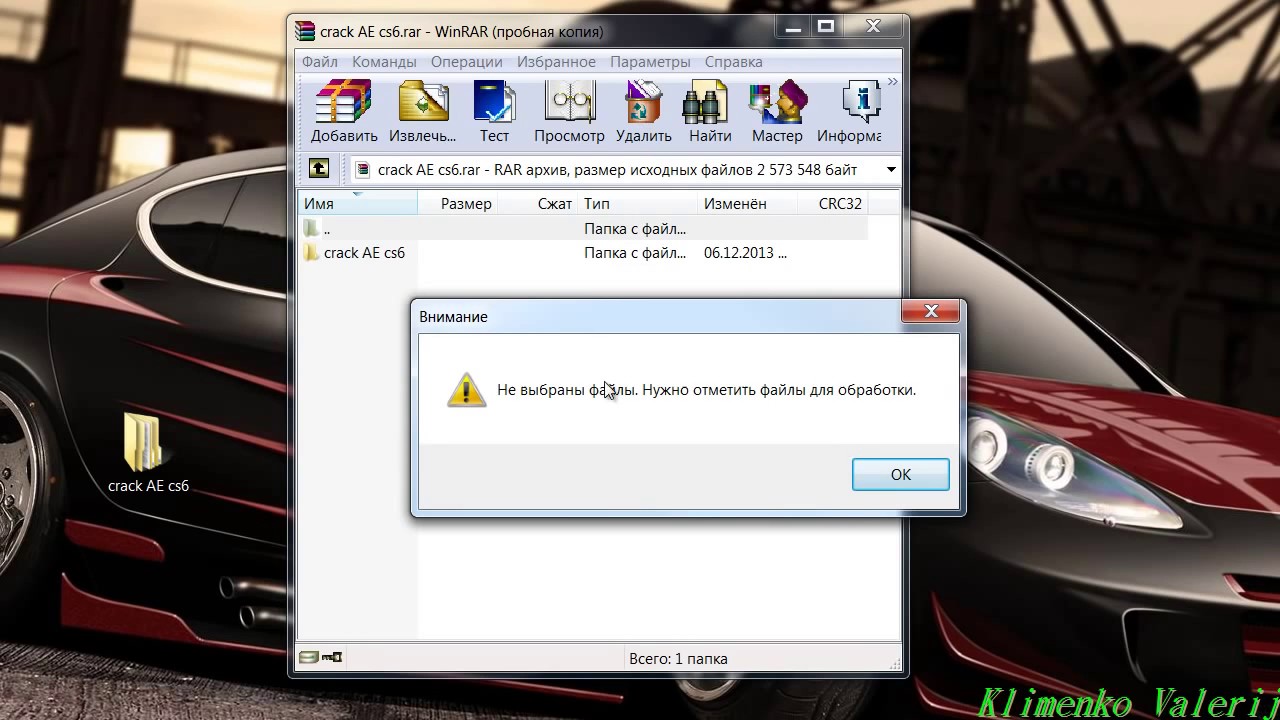
Task: Click the Тест (Test) toolbar icon
Action: tap(494, 112)
